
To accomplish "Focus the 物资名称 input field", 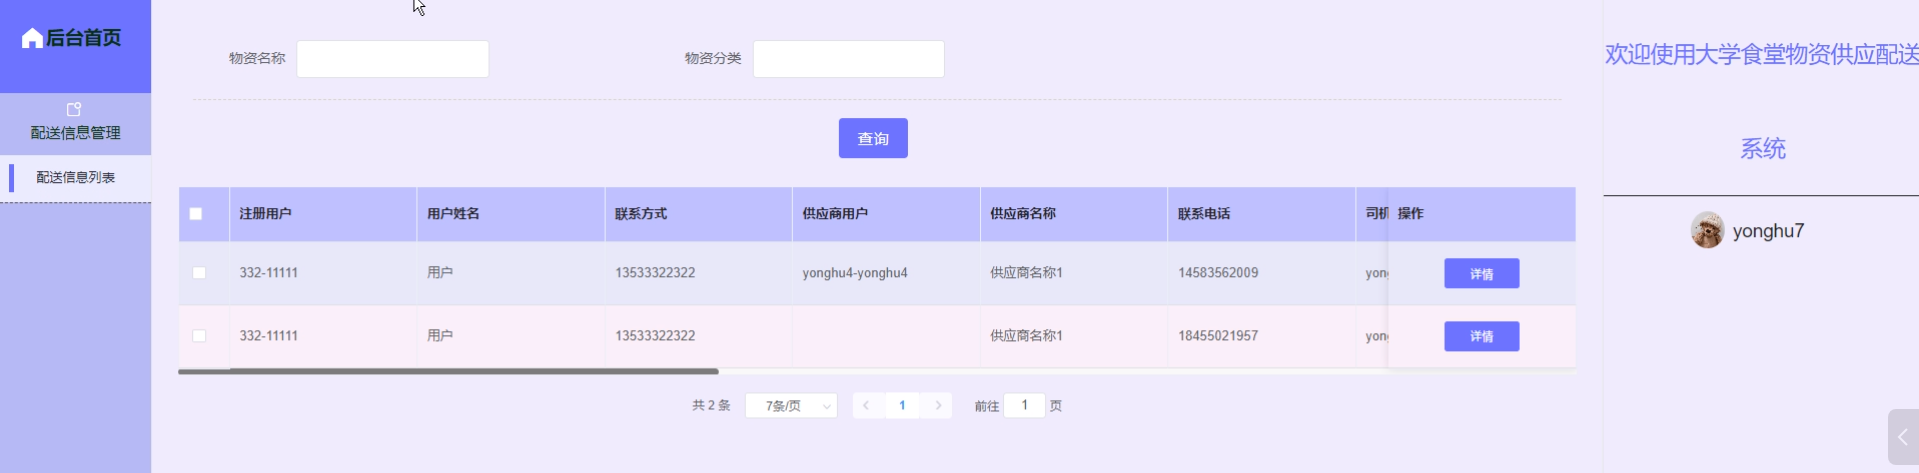I will coord(392,59).
